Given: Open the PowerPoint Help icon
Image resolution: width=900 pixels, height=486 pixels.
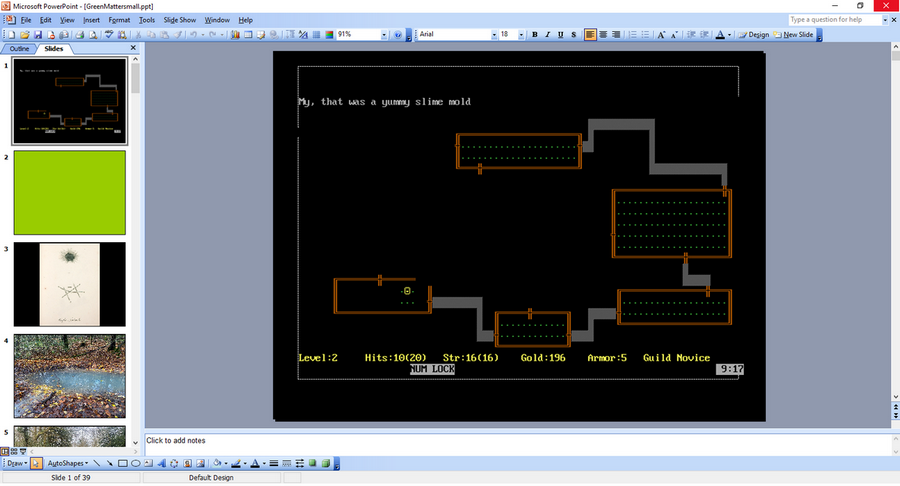Looking at the screenshot, I should 398,34.
